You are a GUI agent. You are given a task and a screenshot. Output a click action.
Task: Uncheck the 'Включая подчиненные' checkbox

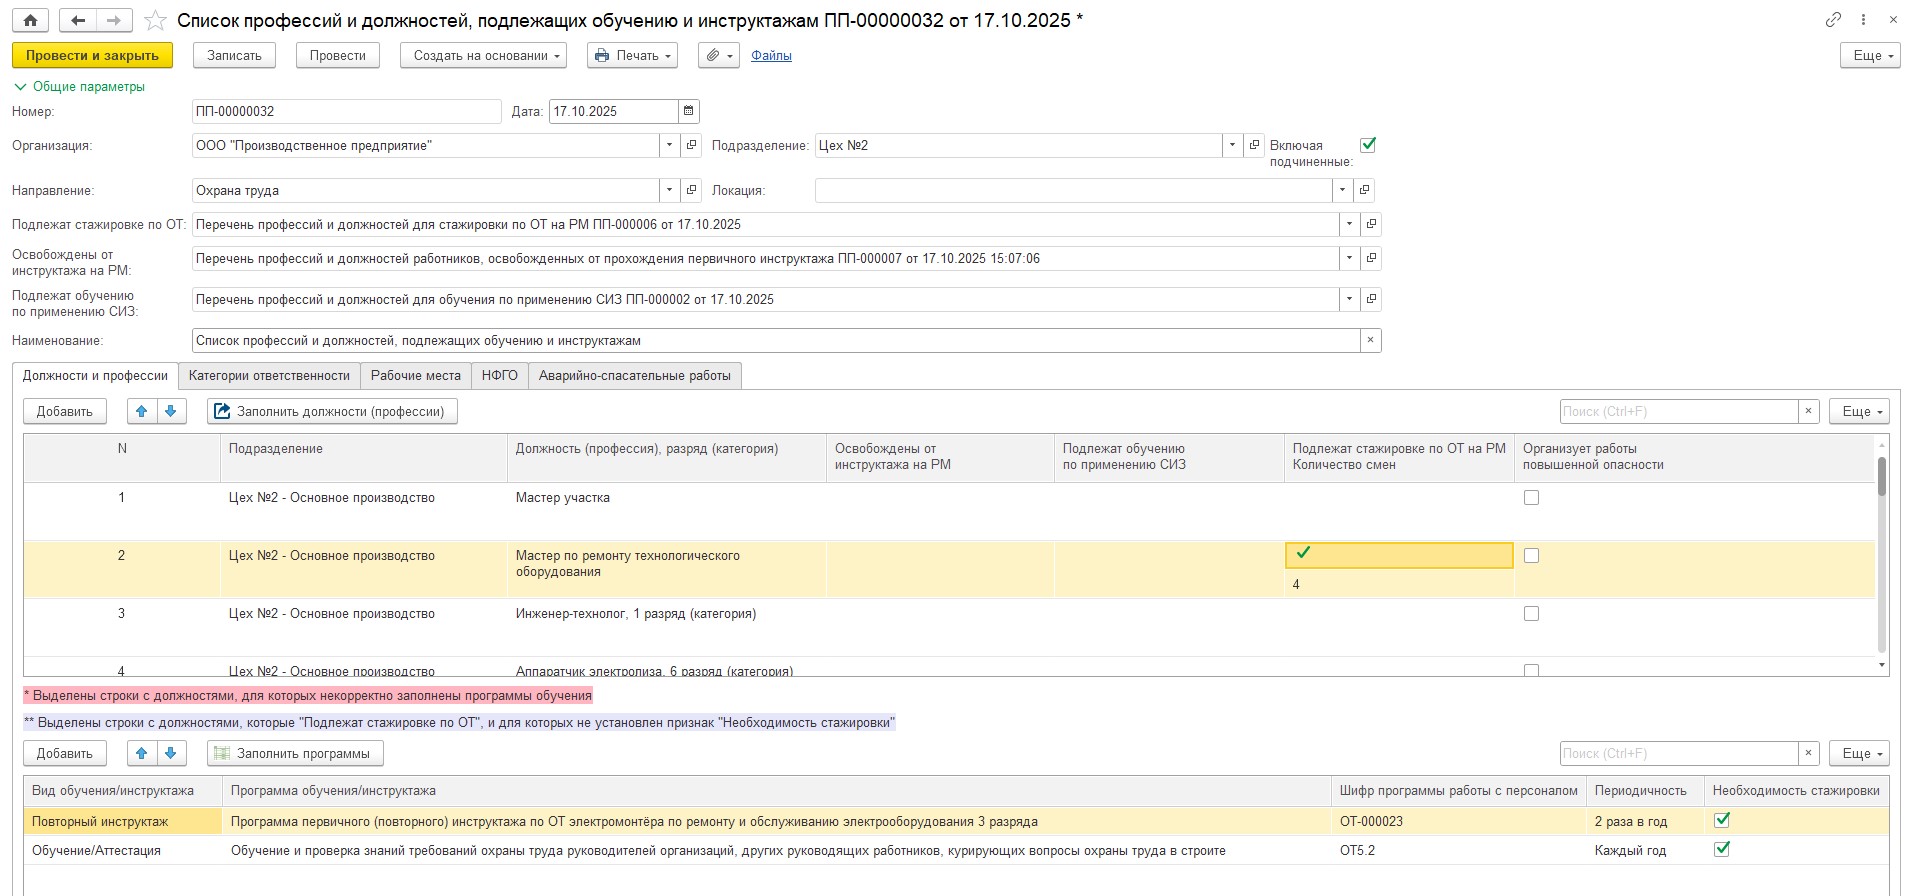[1368, 145]
